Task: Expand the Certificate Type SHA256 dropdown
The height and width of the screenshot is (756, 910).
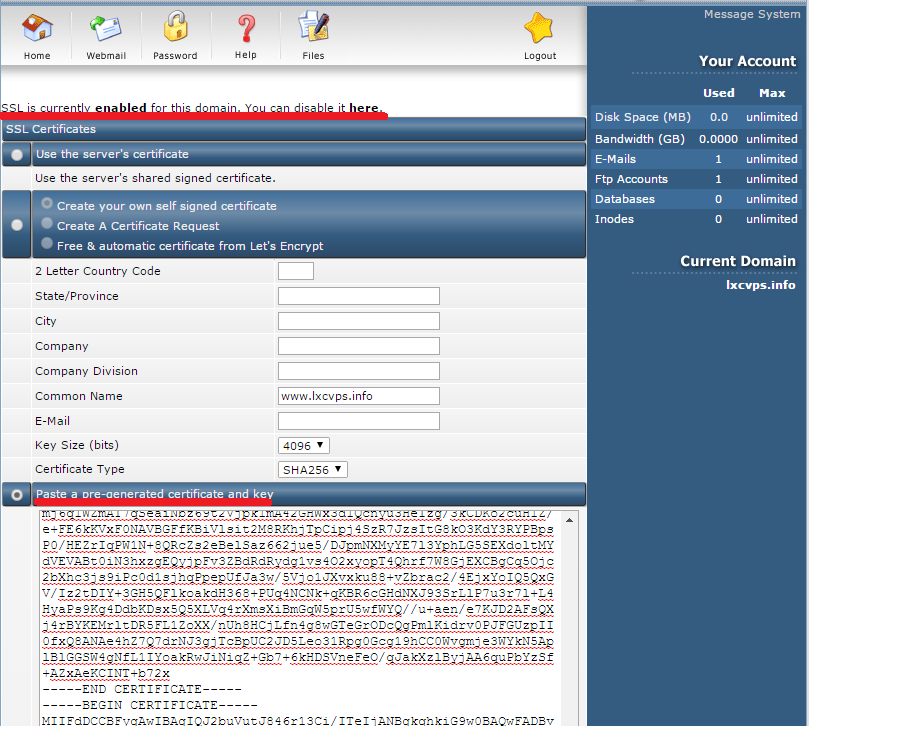Action: coord(312,469)
